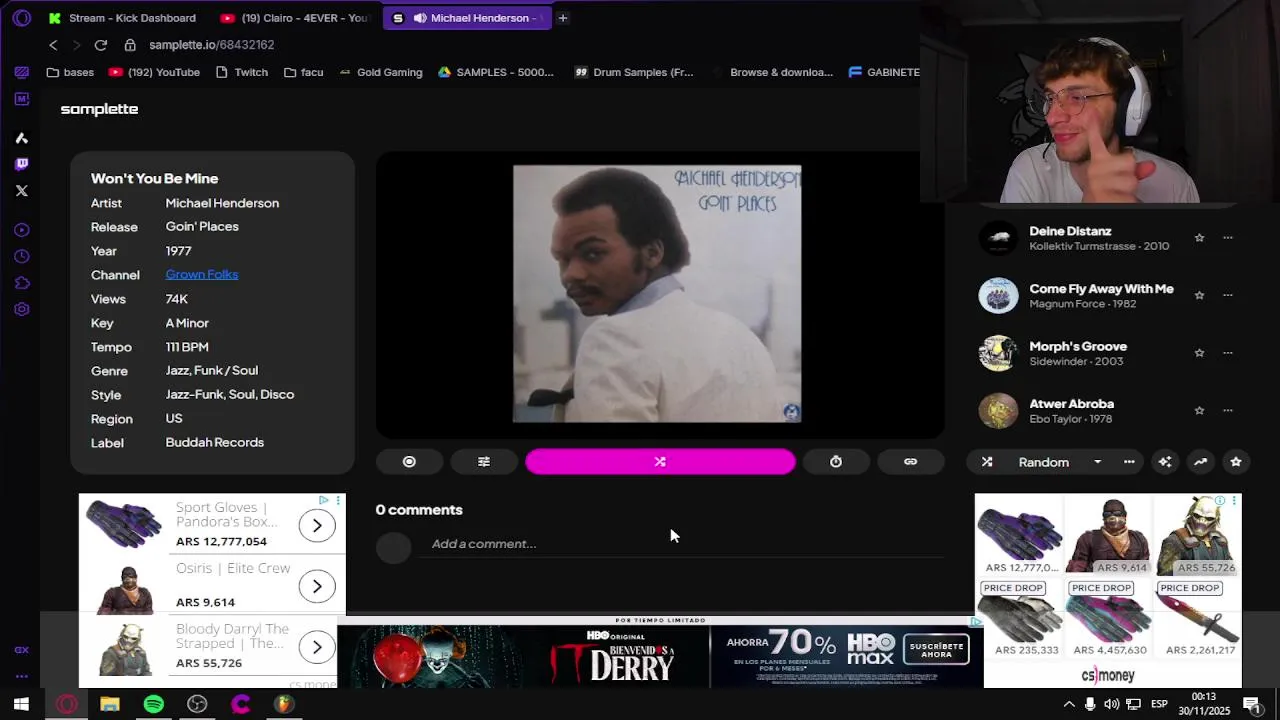Open a new browser tab
This screenshot has height=720, width=1280.
563,18
